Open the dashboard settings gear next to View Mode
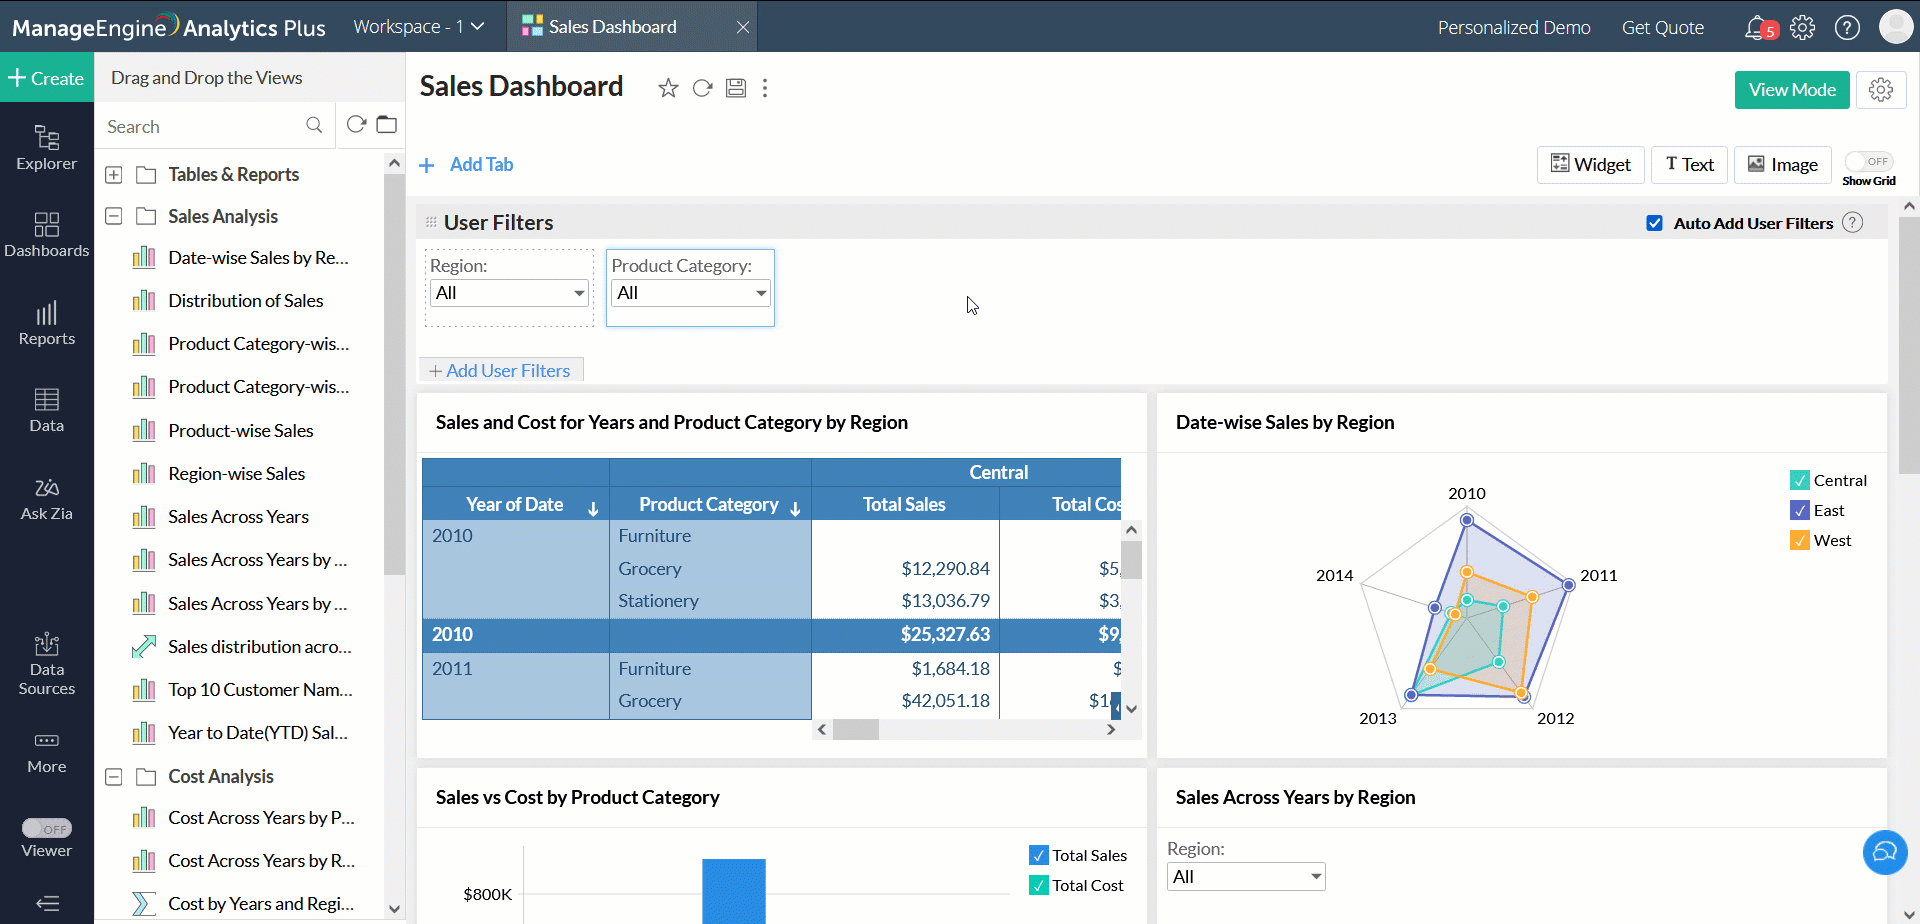This screenshot has width=1920, height=924. tap(1880, 90)
